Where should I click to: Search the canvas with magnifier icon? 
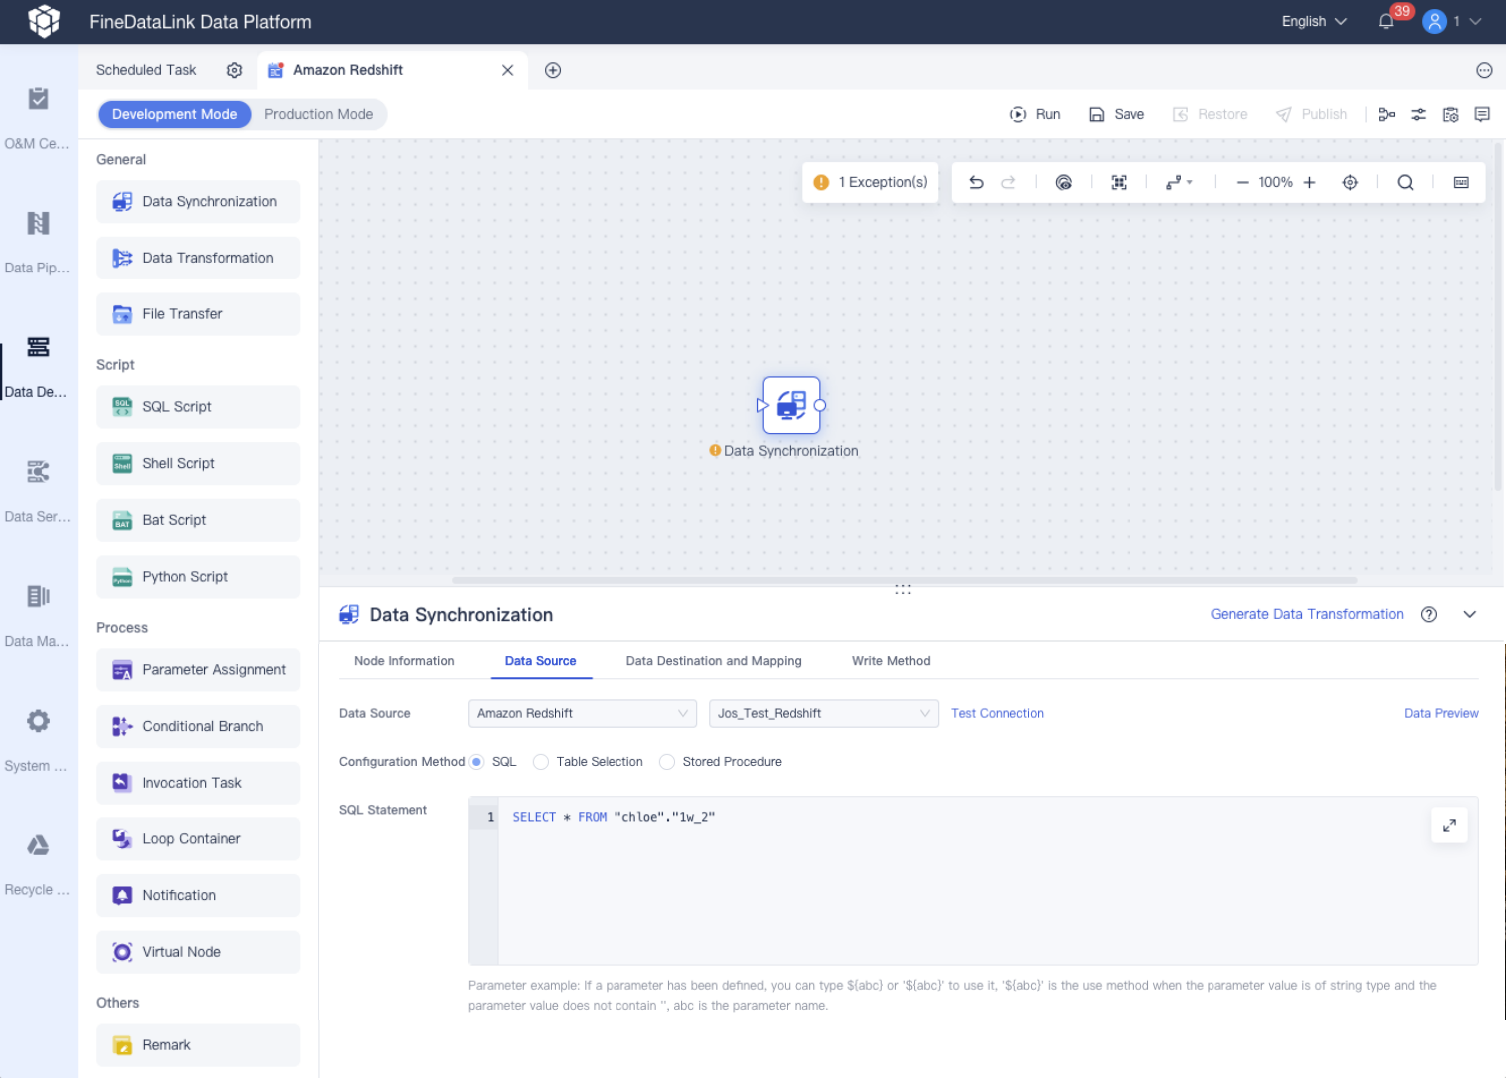(x=1405, y=182)
